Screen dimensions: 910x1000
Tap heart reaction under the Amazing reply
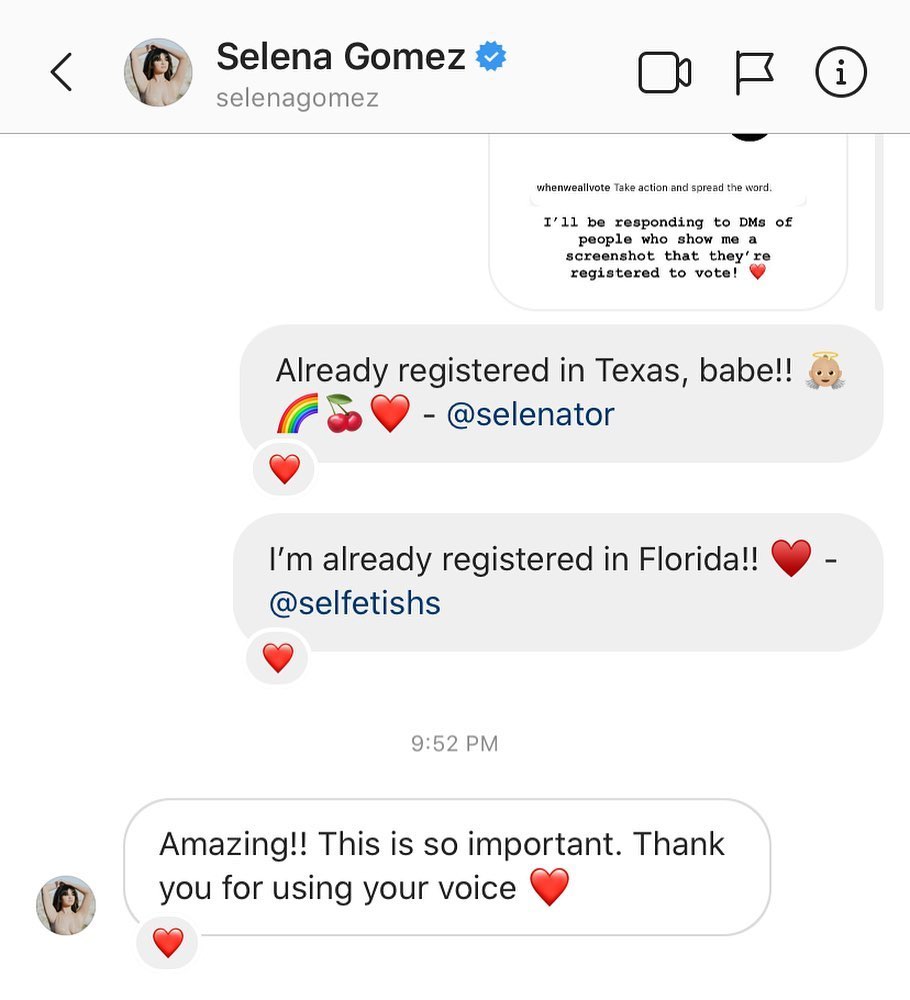coord(167,942)
